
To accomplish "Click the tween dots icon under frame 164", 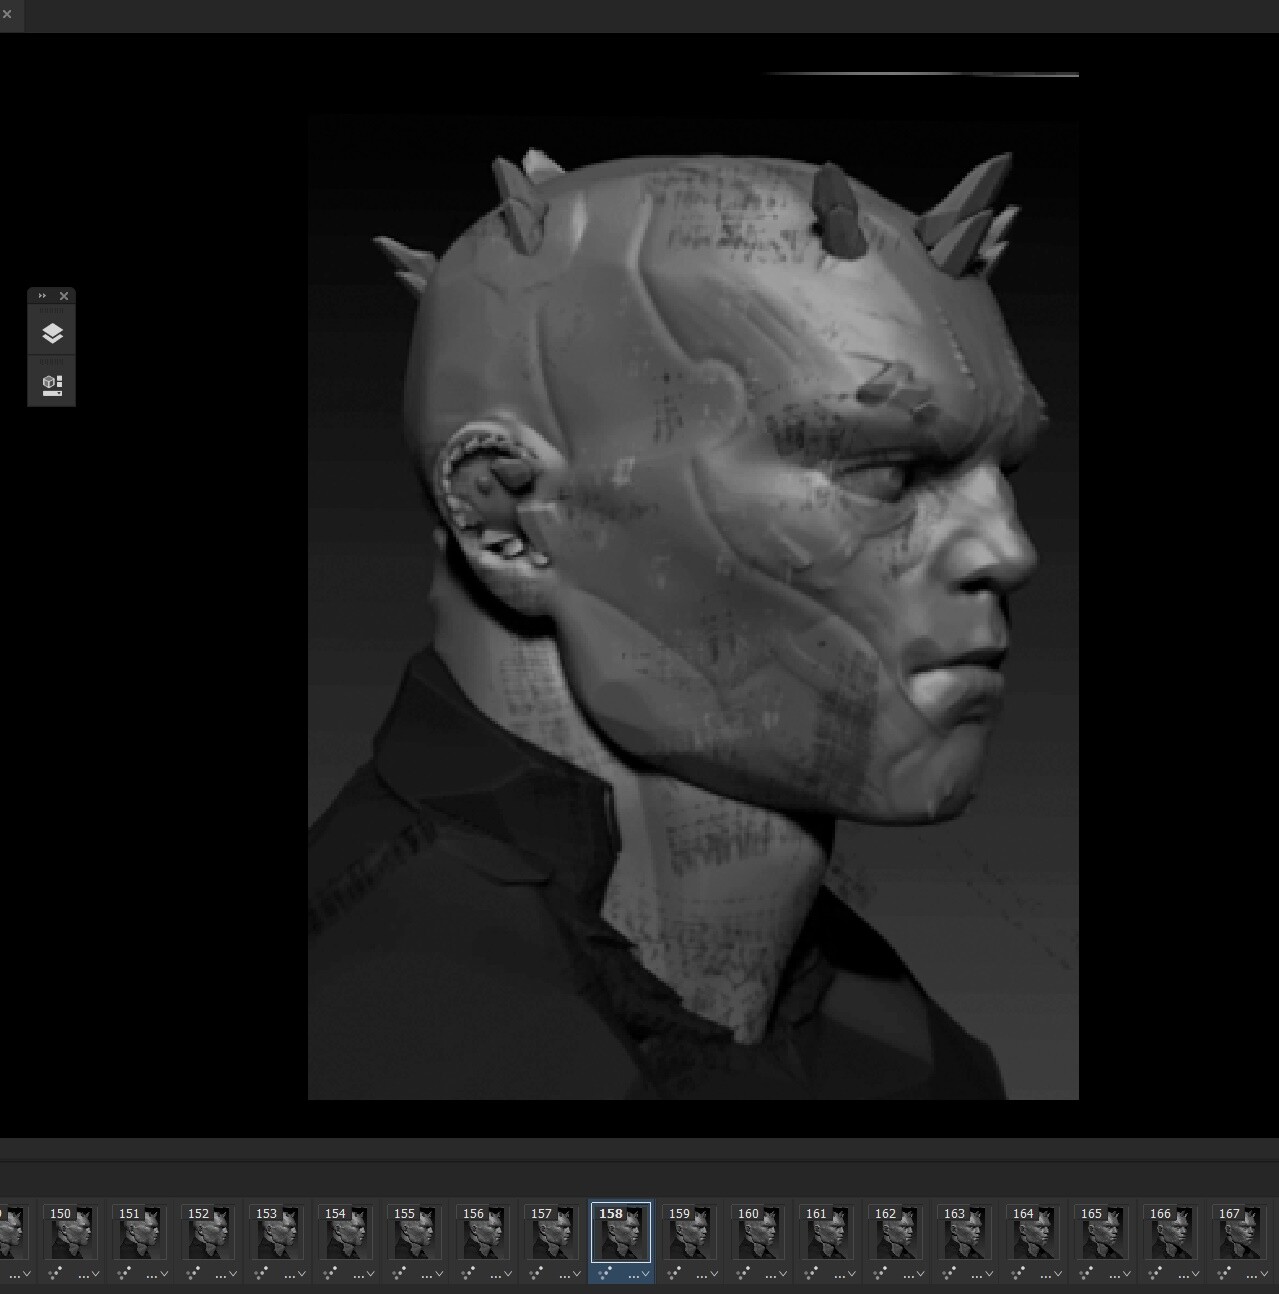I will pos(1018,1273).
